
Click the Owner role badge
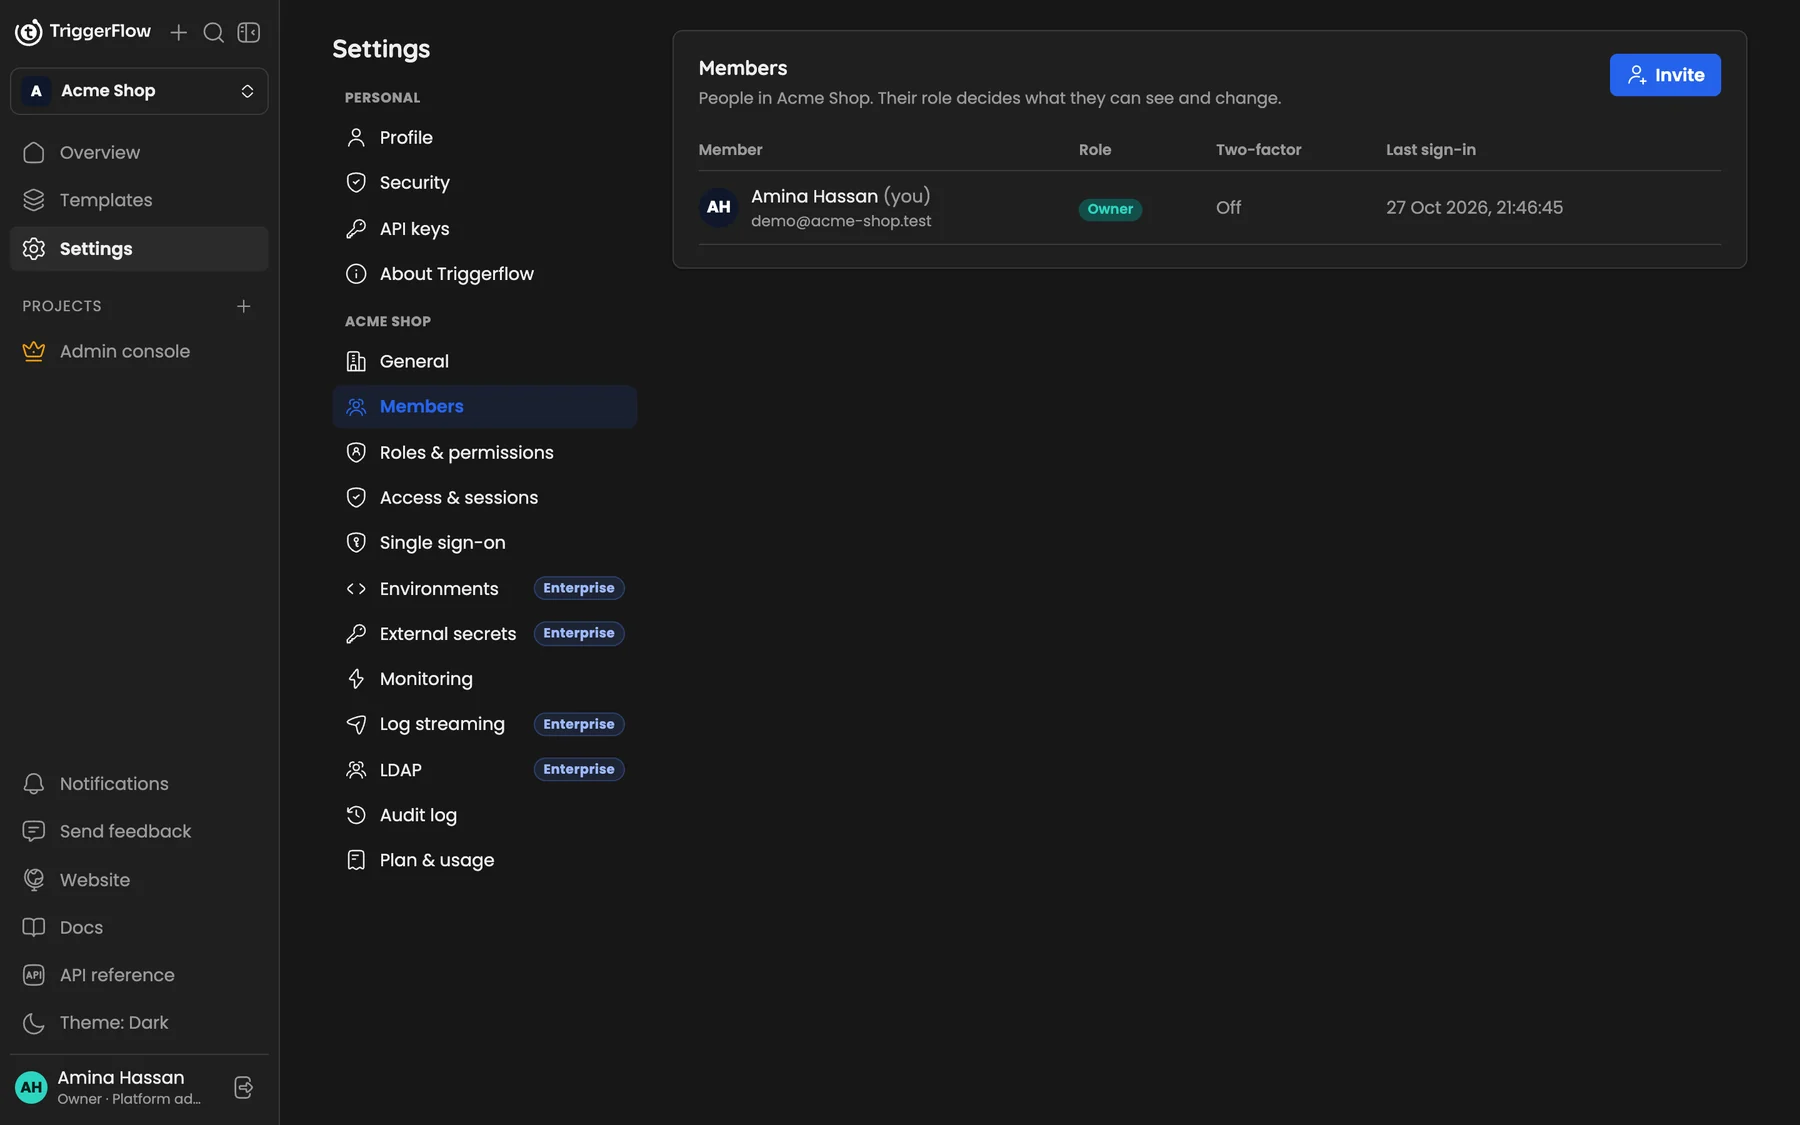[1110, 209]
